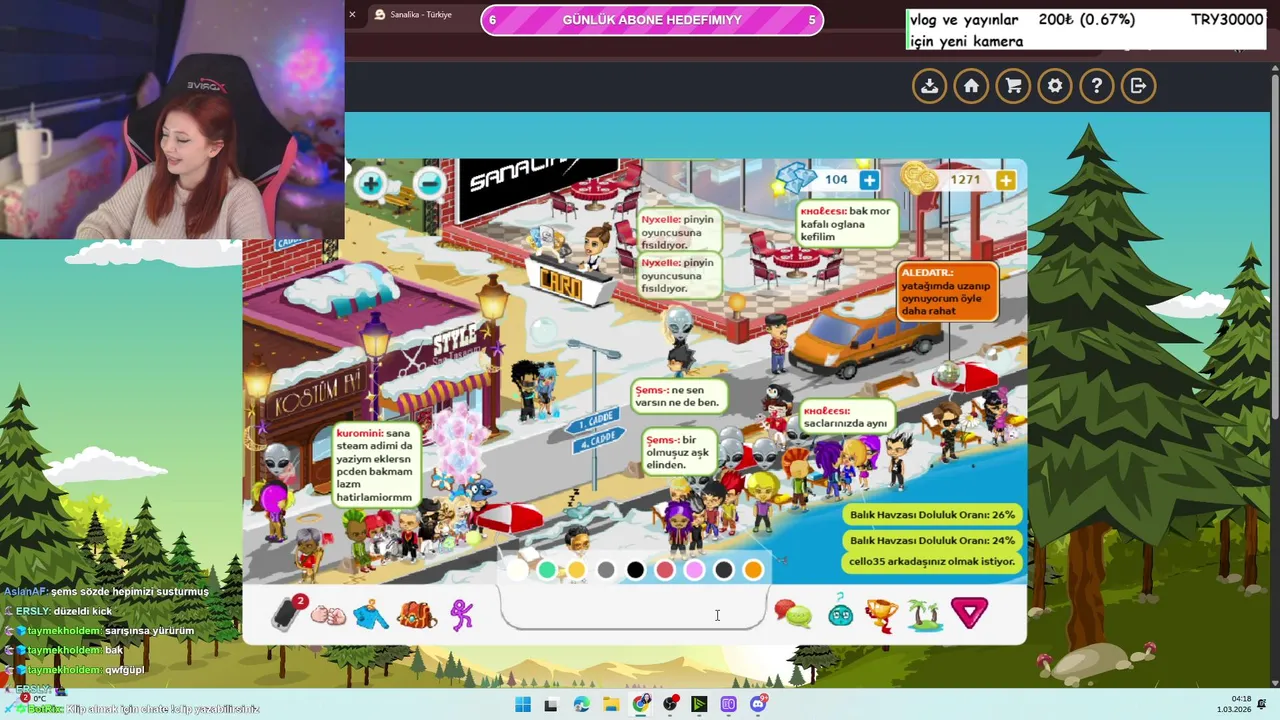This screenshot has height=720, width=1280.
Task: Click the ALEDATR orange speech bubble
Action: (x=948, y=291)
